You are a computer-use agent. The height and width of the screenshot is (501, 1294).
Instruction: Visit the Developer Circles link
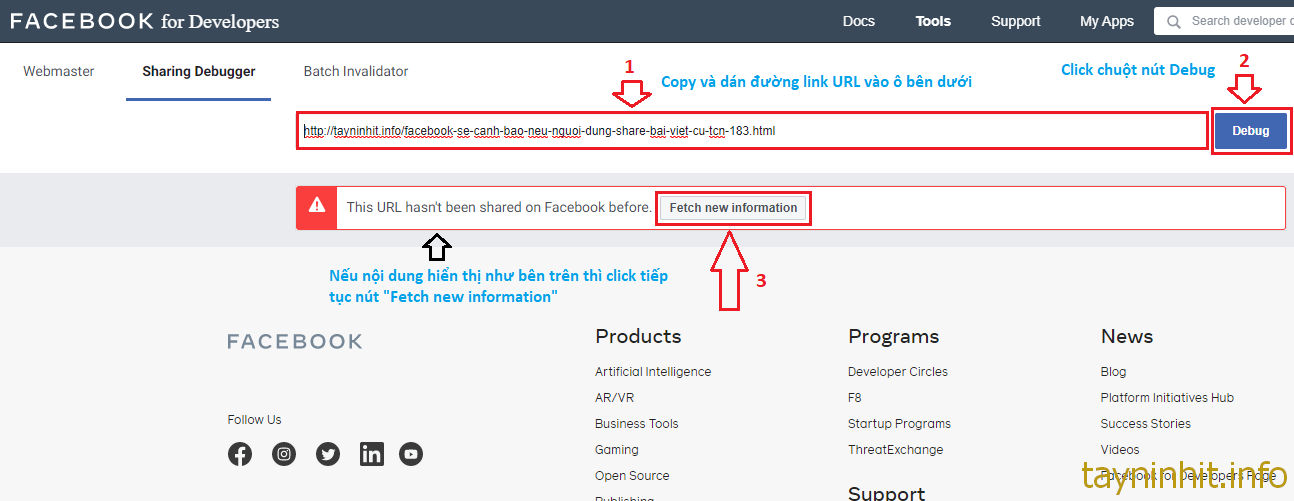point(897,372)
